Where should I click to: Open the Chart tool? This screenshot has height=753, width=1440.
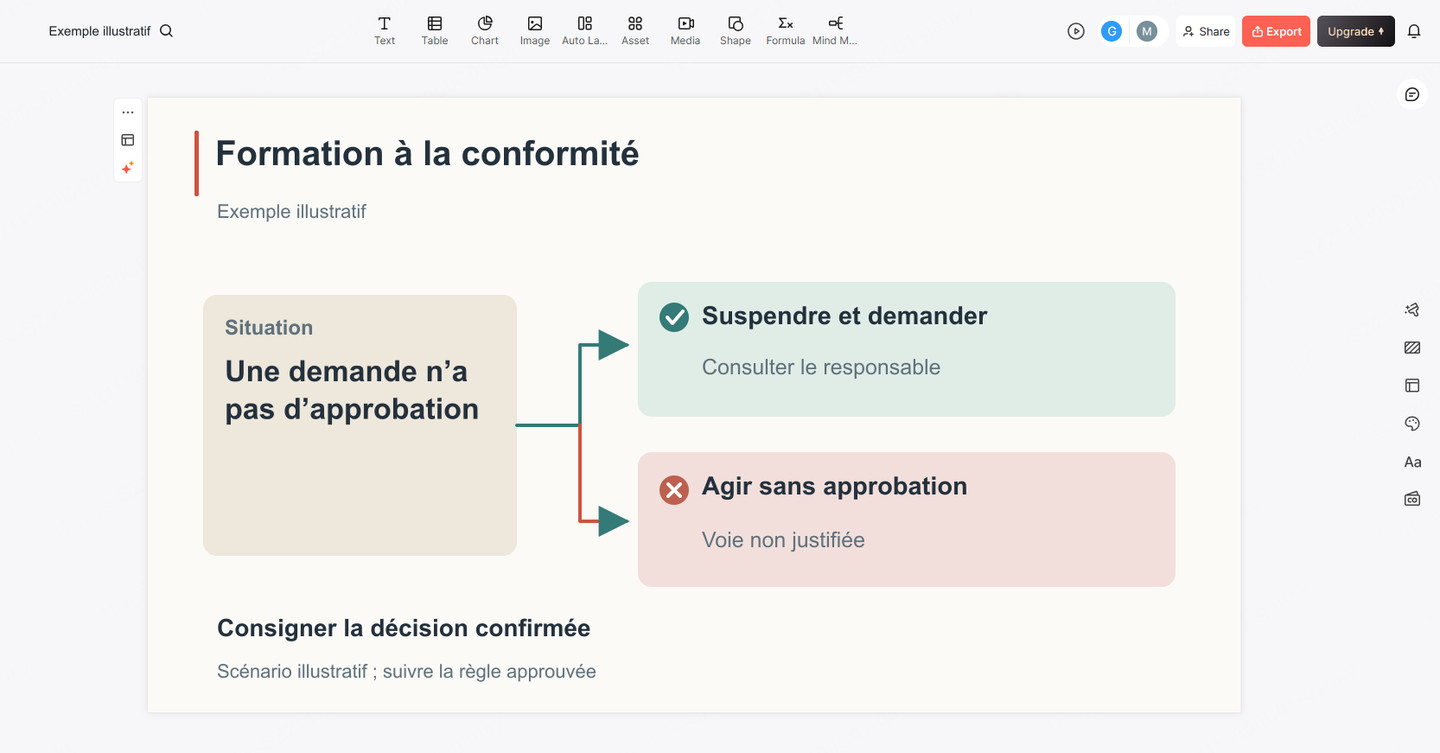click(x=485, y=31)
